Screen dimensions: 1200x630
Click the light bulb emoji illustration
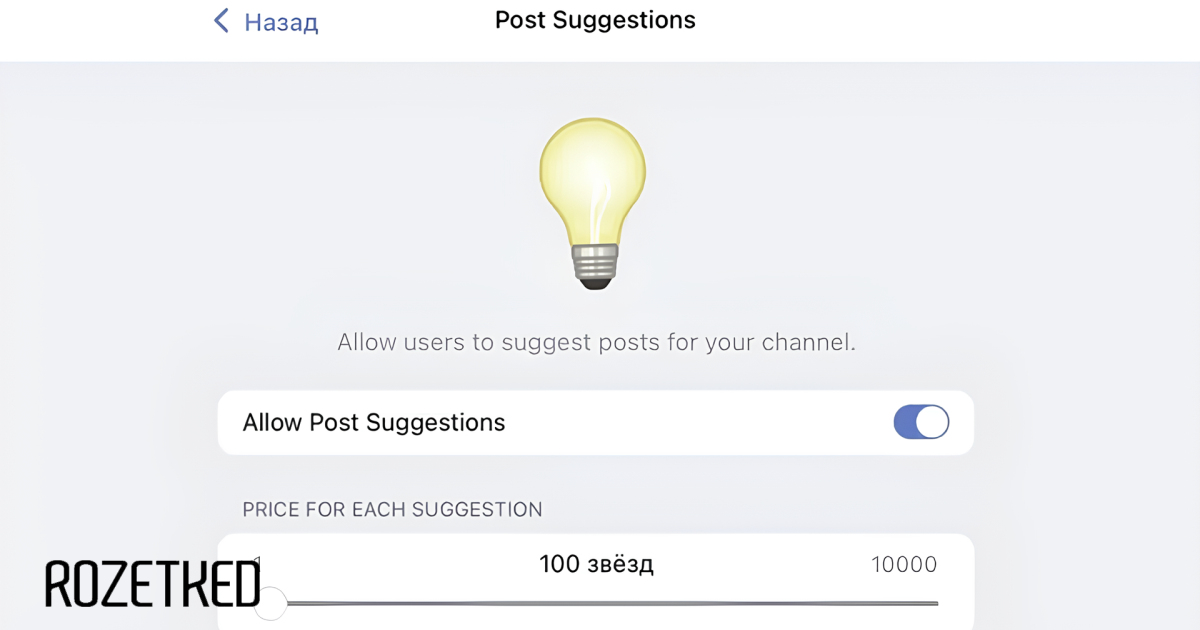593,203
